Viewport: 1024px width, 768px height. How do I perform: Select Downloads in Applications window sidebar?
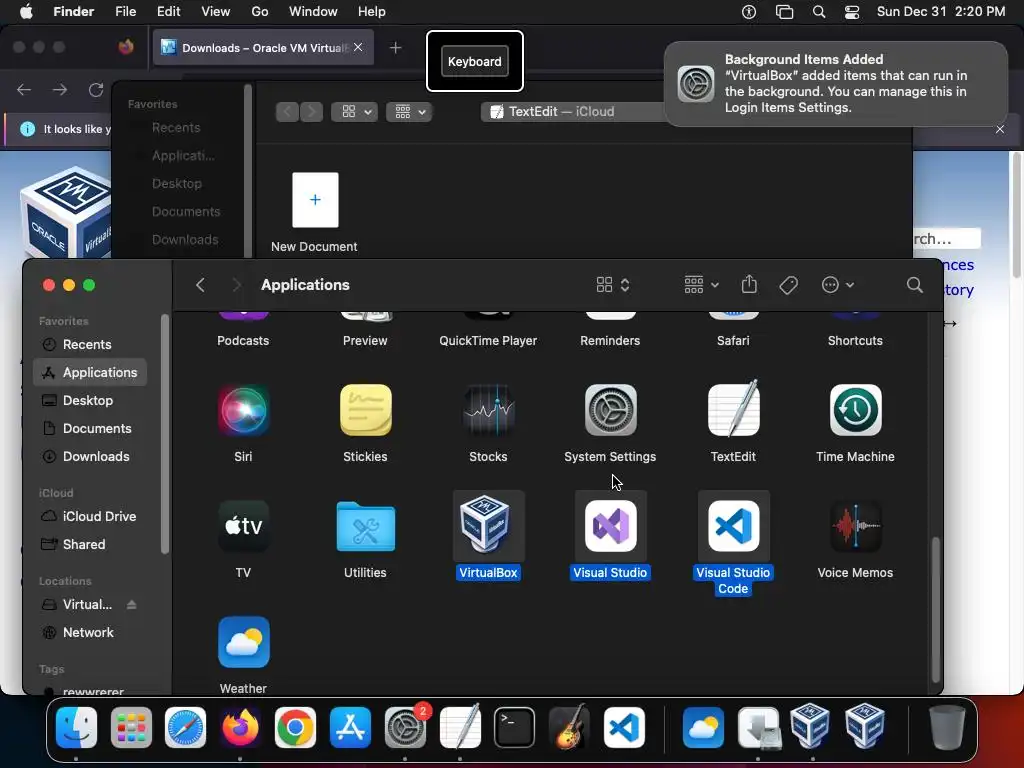90,456
